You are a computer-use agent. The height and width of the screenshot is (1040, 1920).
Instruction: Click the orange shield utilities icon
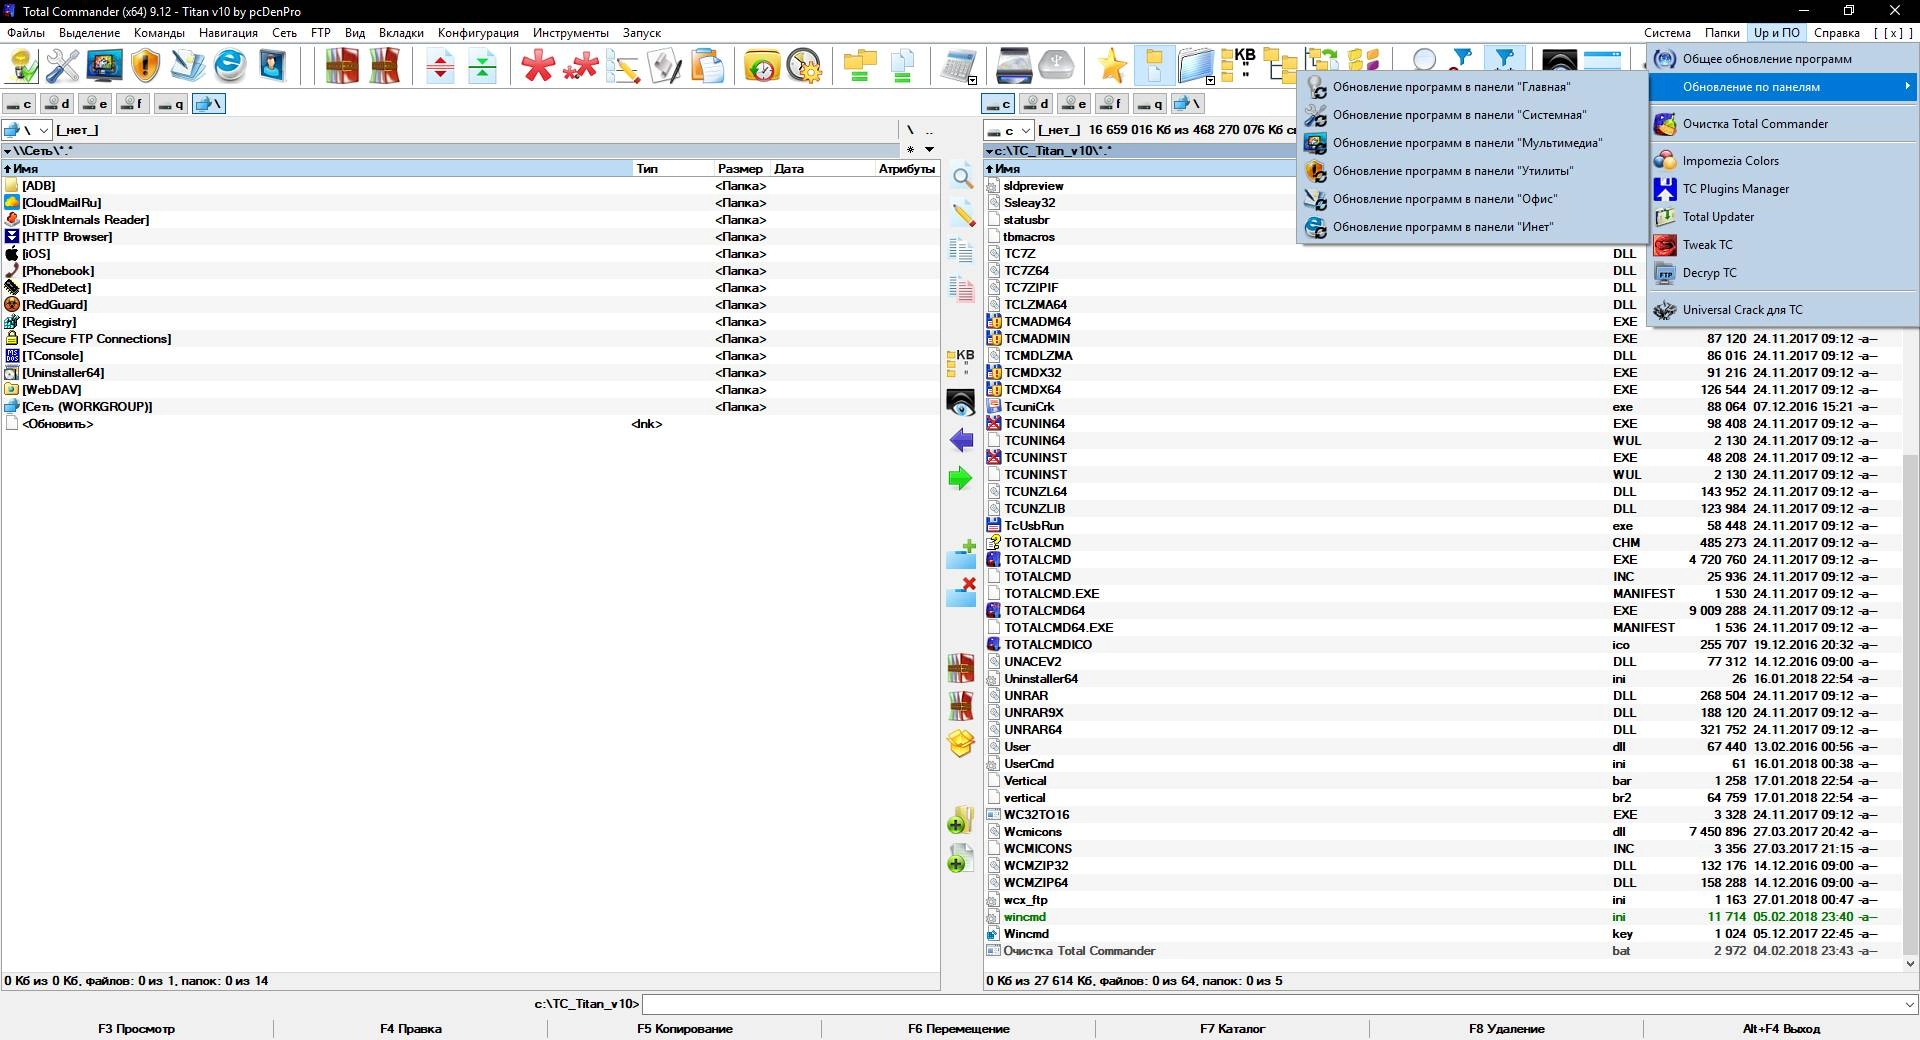[x=146, y=66]
